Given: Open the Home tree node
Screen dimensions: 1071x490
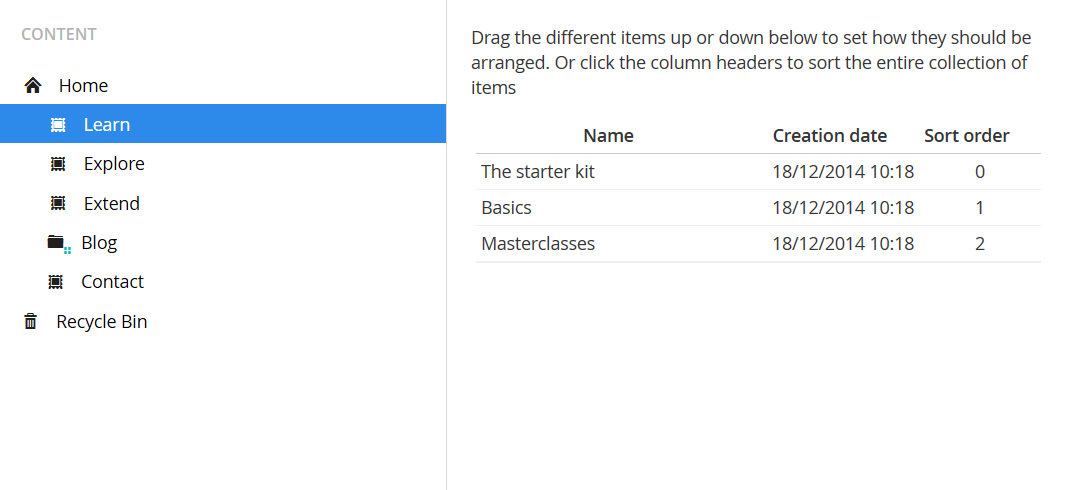Looking at the screenshot, I should click(83, 86).
